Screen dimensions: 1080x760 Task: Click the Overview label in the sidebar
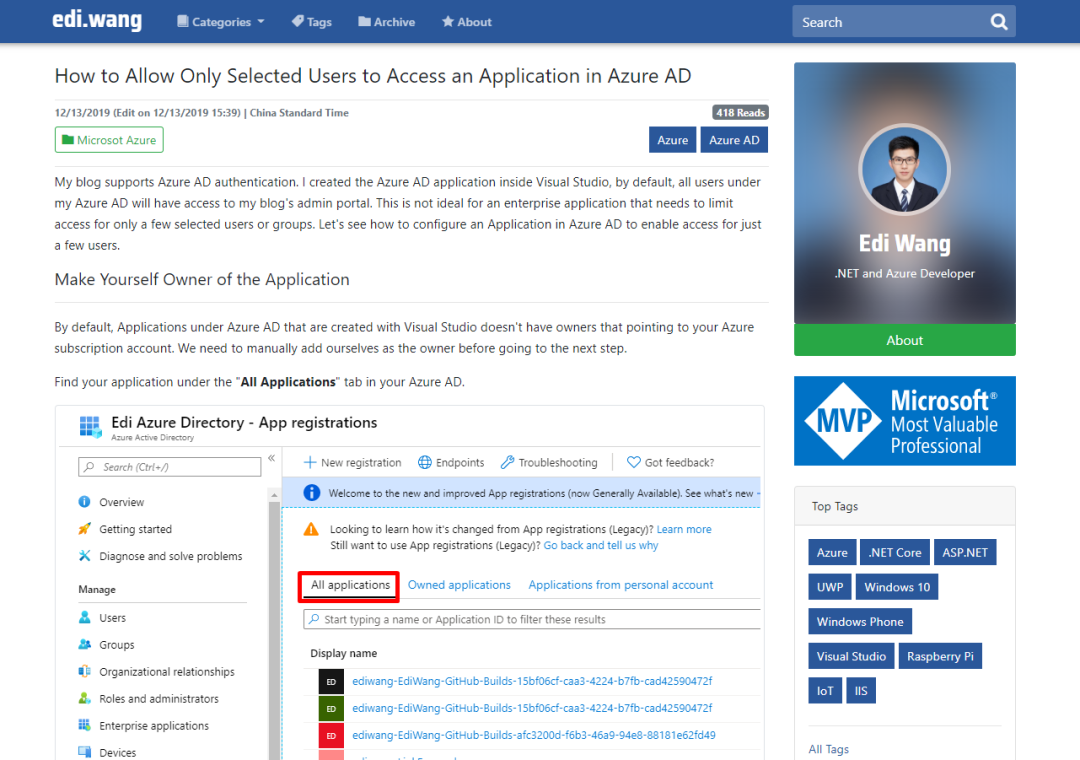coord(121,502)
